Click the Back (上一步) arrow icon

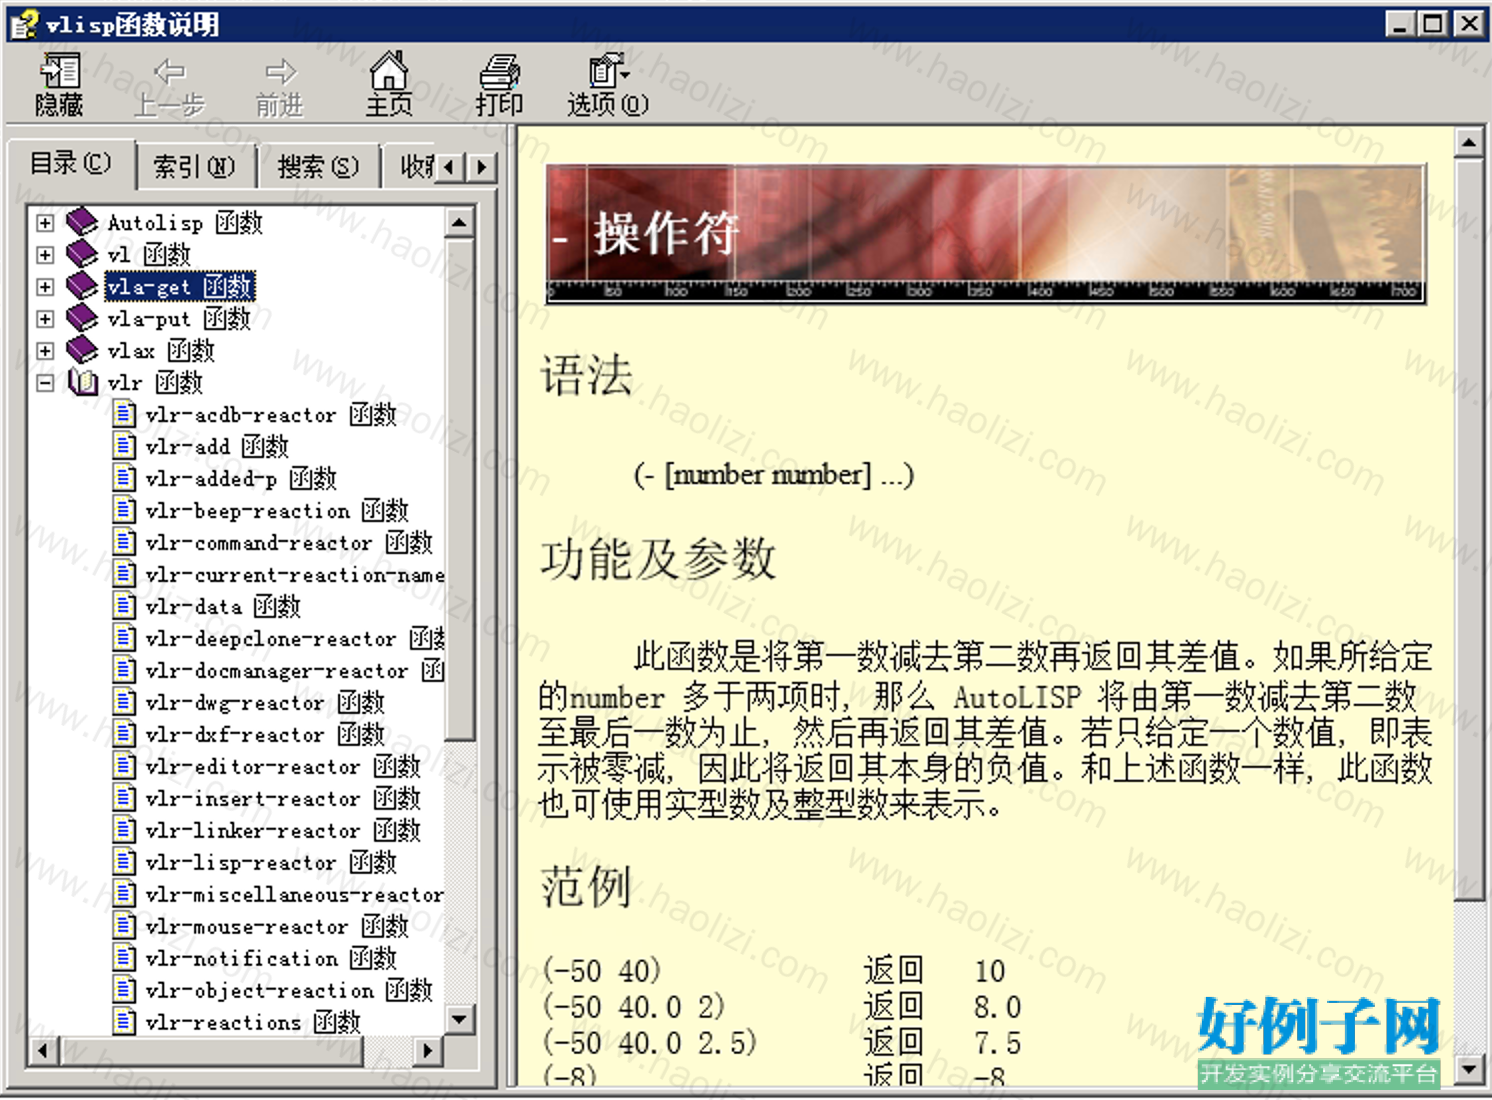pos(169,71)
